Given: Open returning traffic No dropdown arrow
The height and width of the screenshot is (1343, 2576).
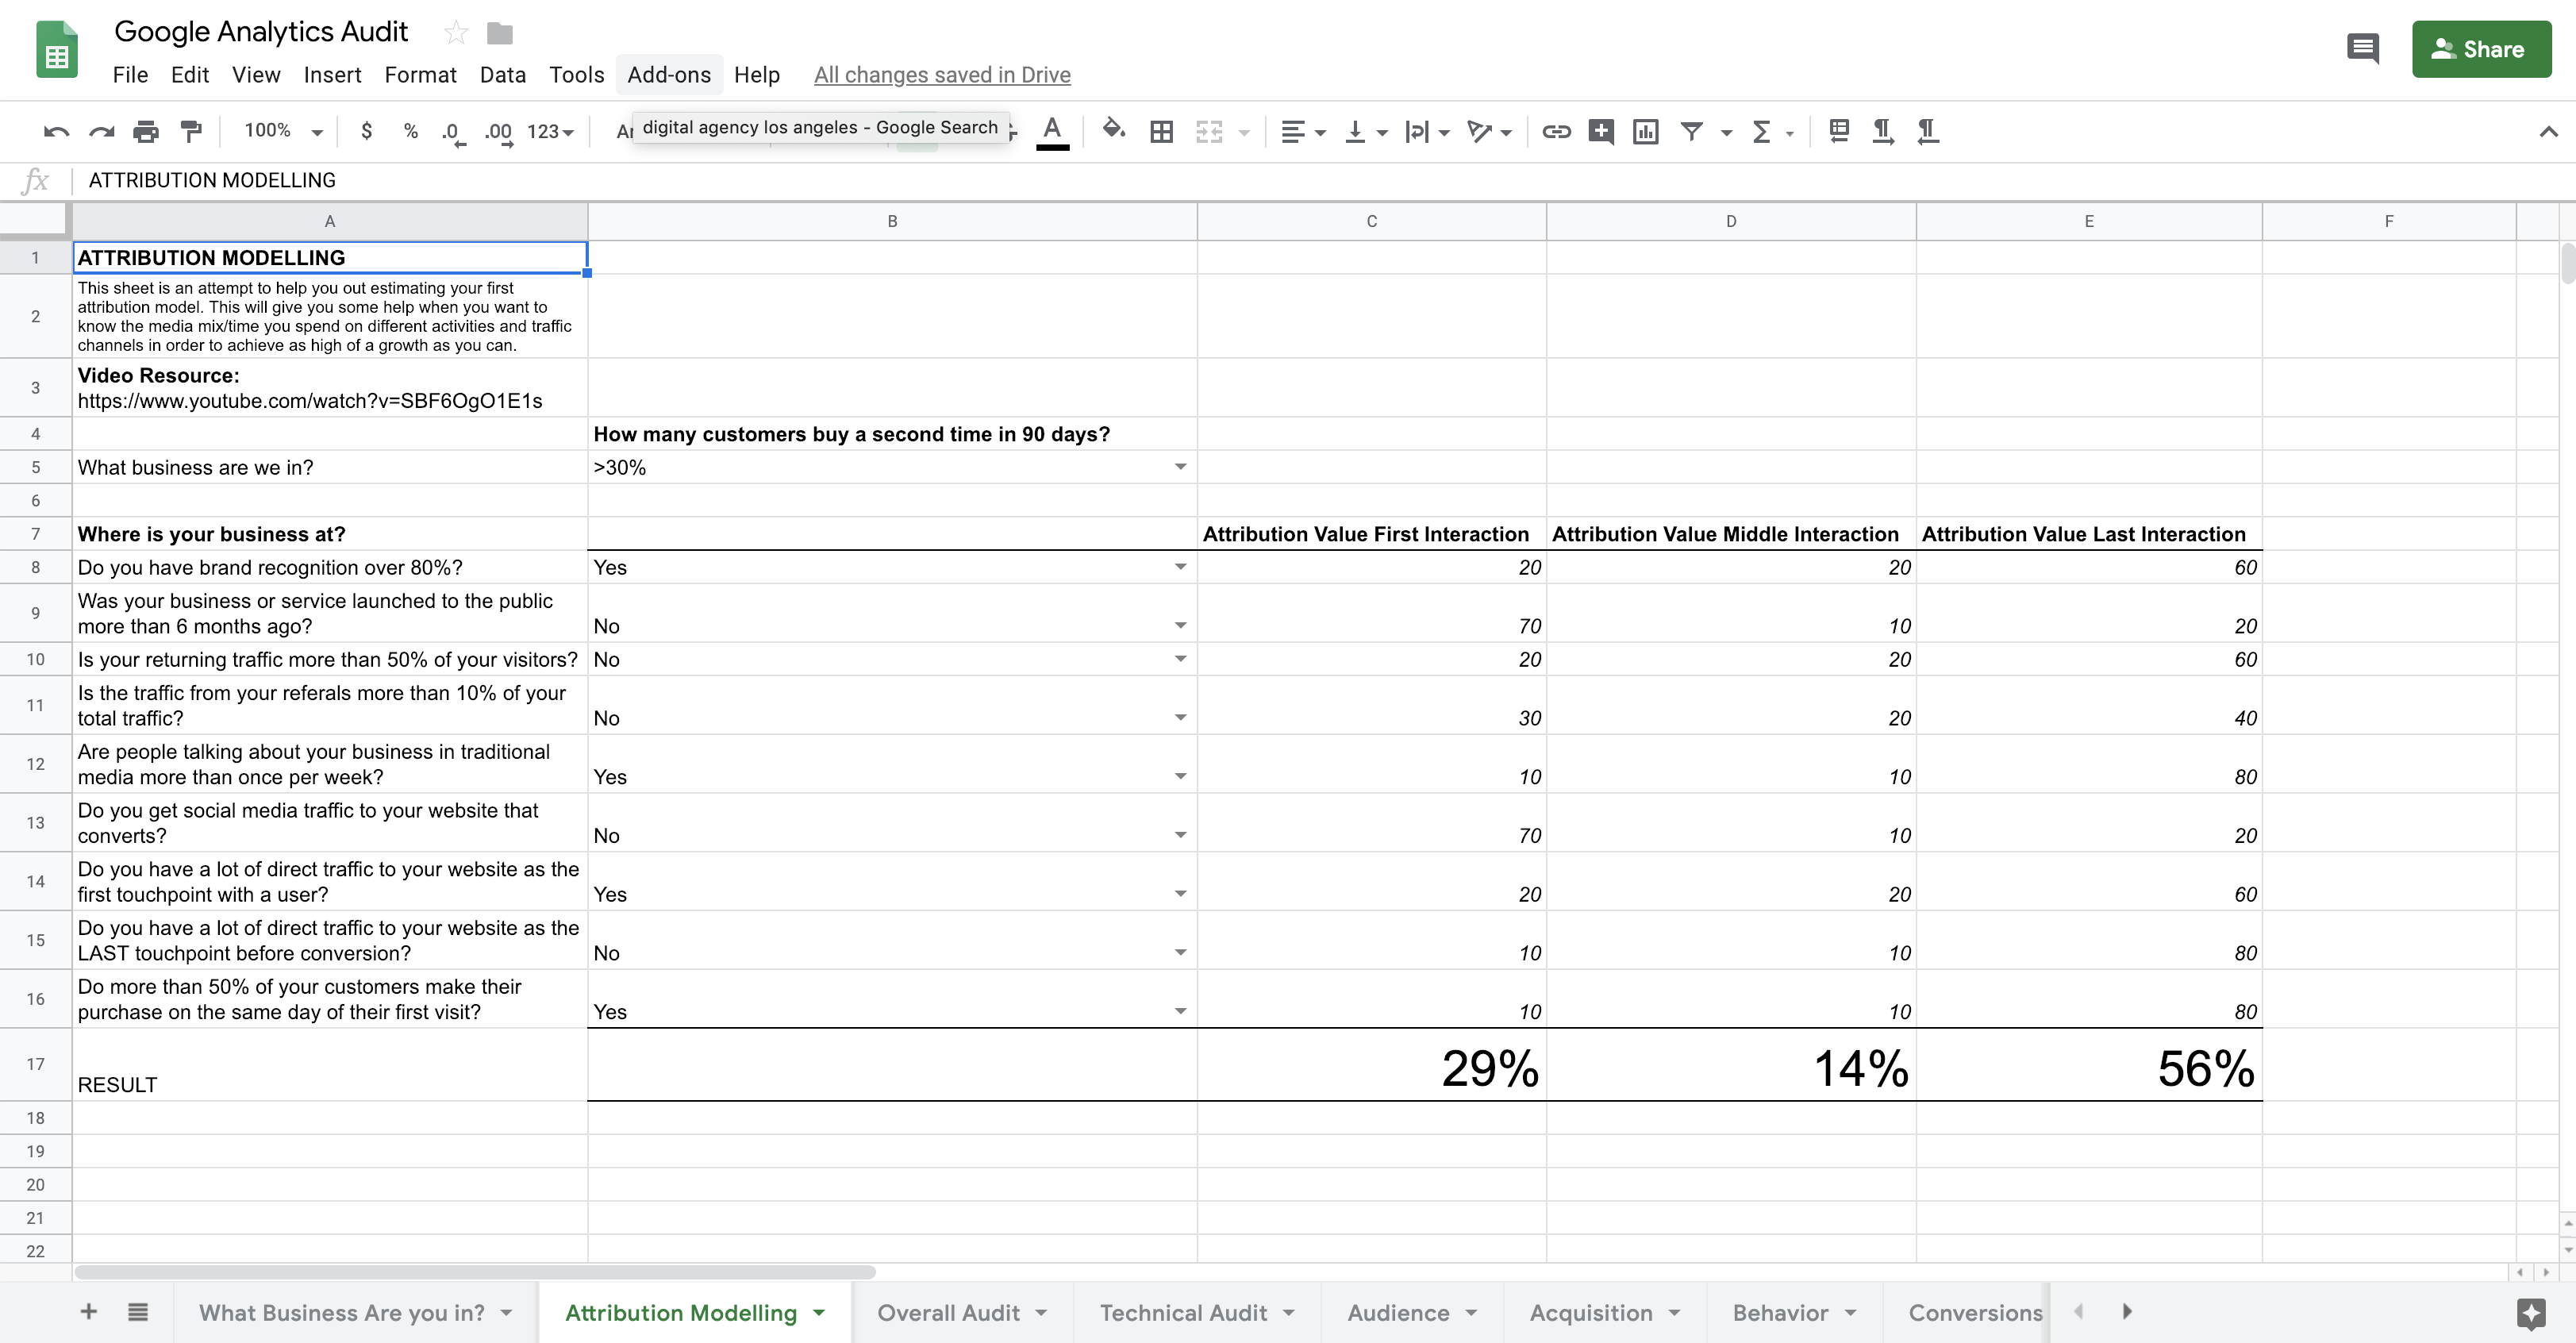Looking at the screenshot, I should coord(1180,659).
